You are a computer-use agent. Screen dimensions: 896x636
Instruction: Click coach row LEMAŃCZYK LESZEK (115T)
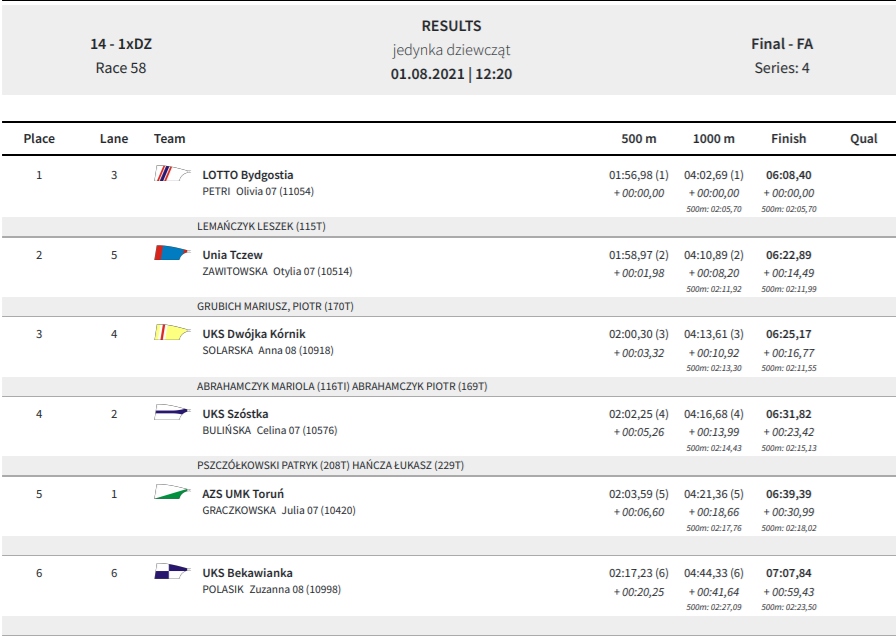261,226
